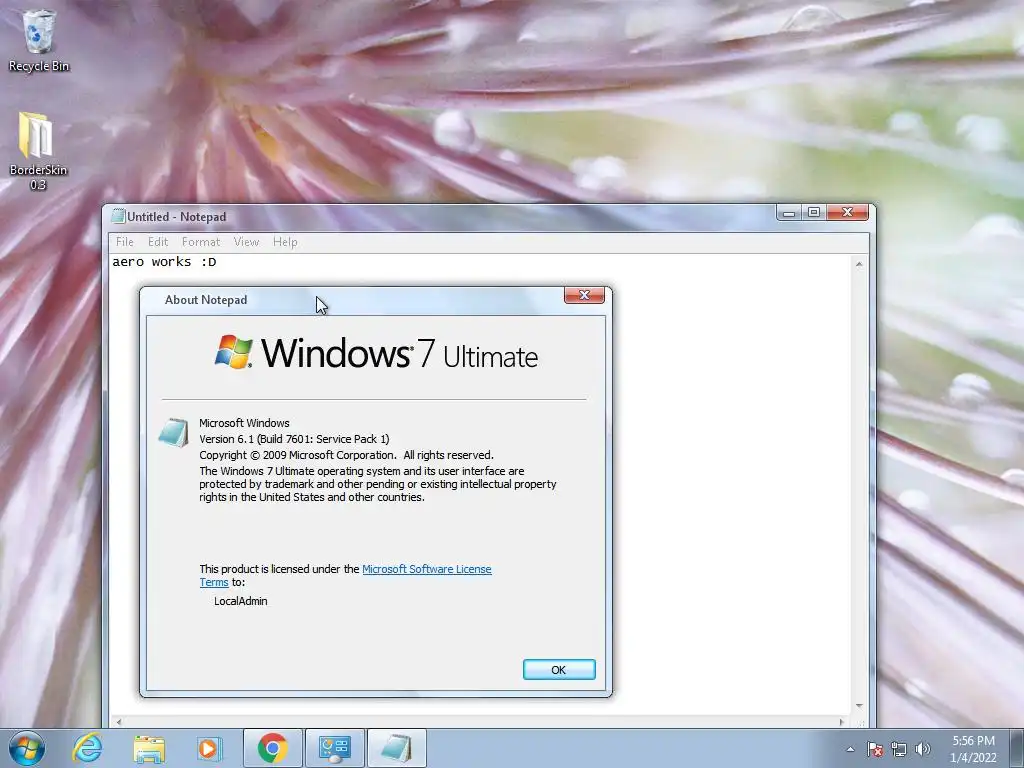The image size is (1024, 768).
Task: Click the 'Microsoft Windows' text line
Action: pos(244,423)
